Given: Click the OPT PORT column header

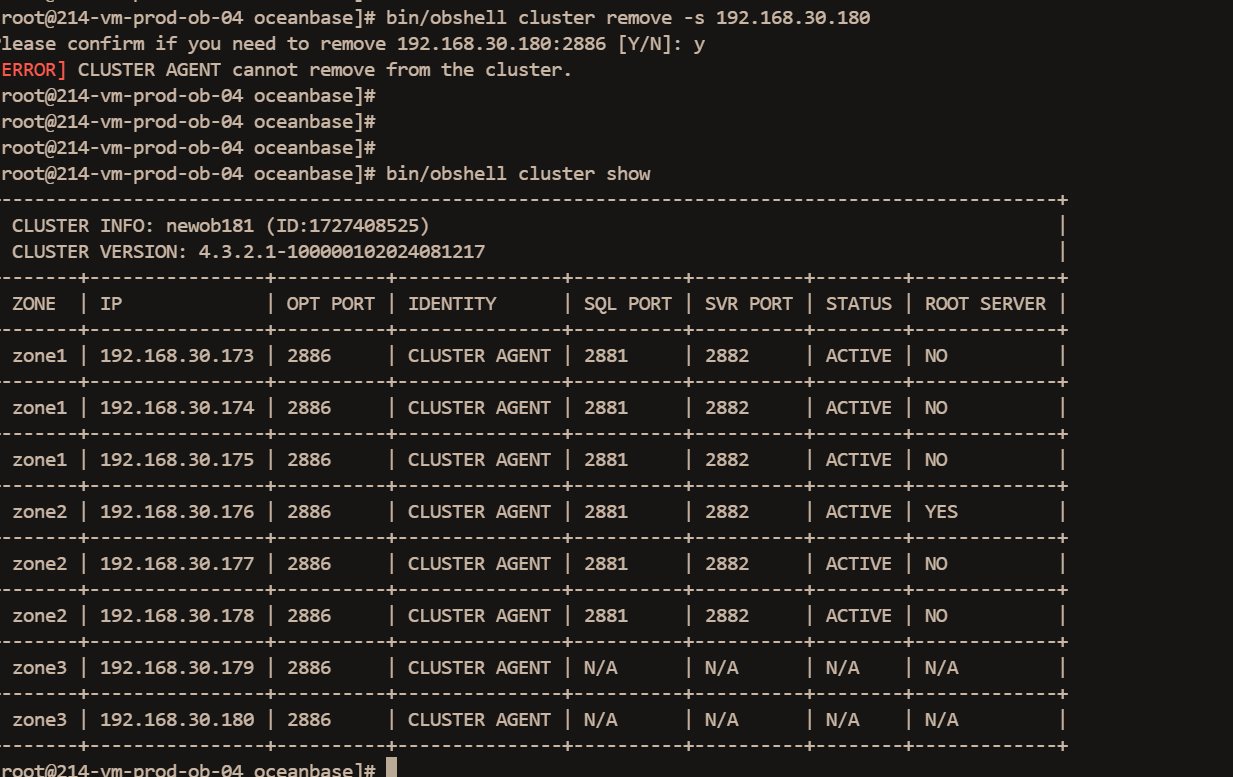Looking at the screenshot, I should pyautogui.click(x=331, y=303).
